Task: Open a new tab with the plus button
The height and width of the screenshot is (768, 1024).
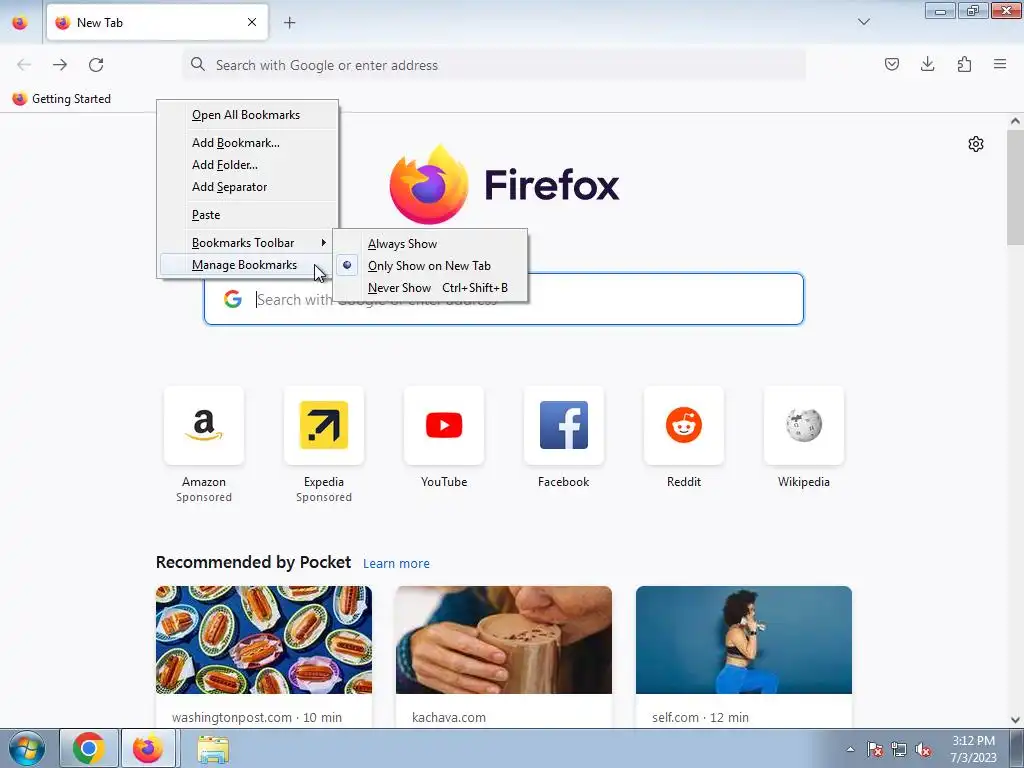Action: 289,23
